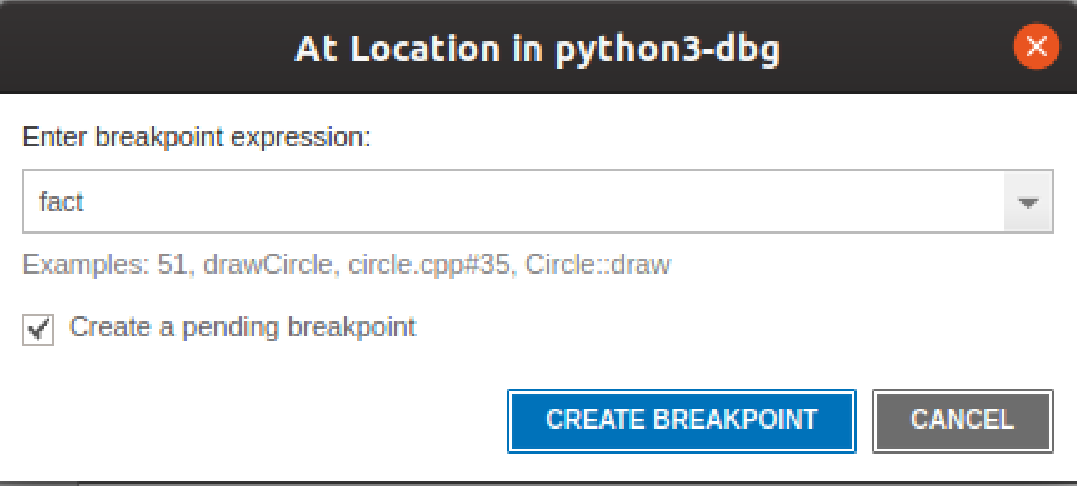
Task: Click the "circle.cpp#35" example text
Action: (x=430, y=265)
